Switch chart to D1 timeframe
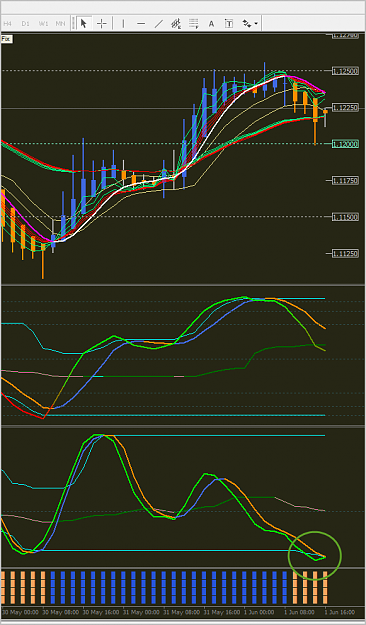366x625 pixels. (x=26, y=24)
